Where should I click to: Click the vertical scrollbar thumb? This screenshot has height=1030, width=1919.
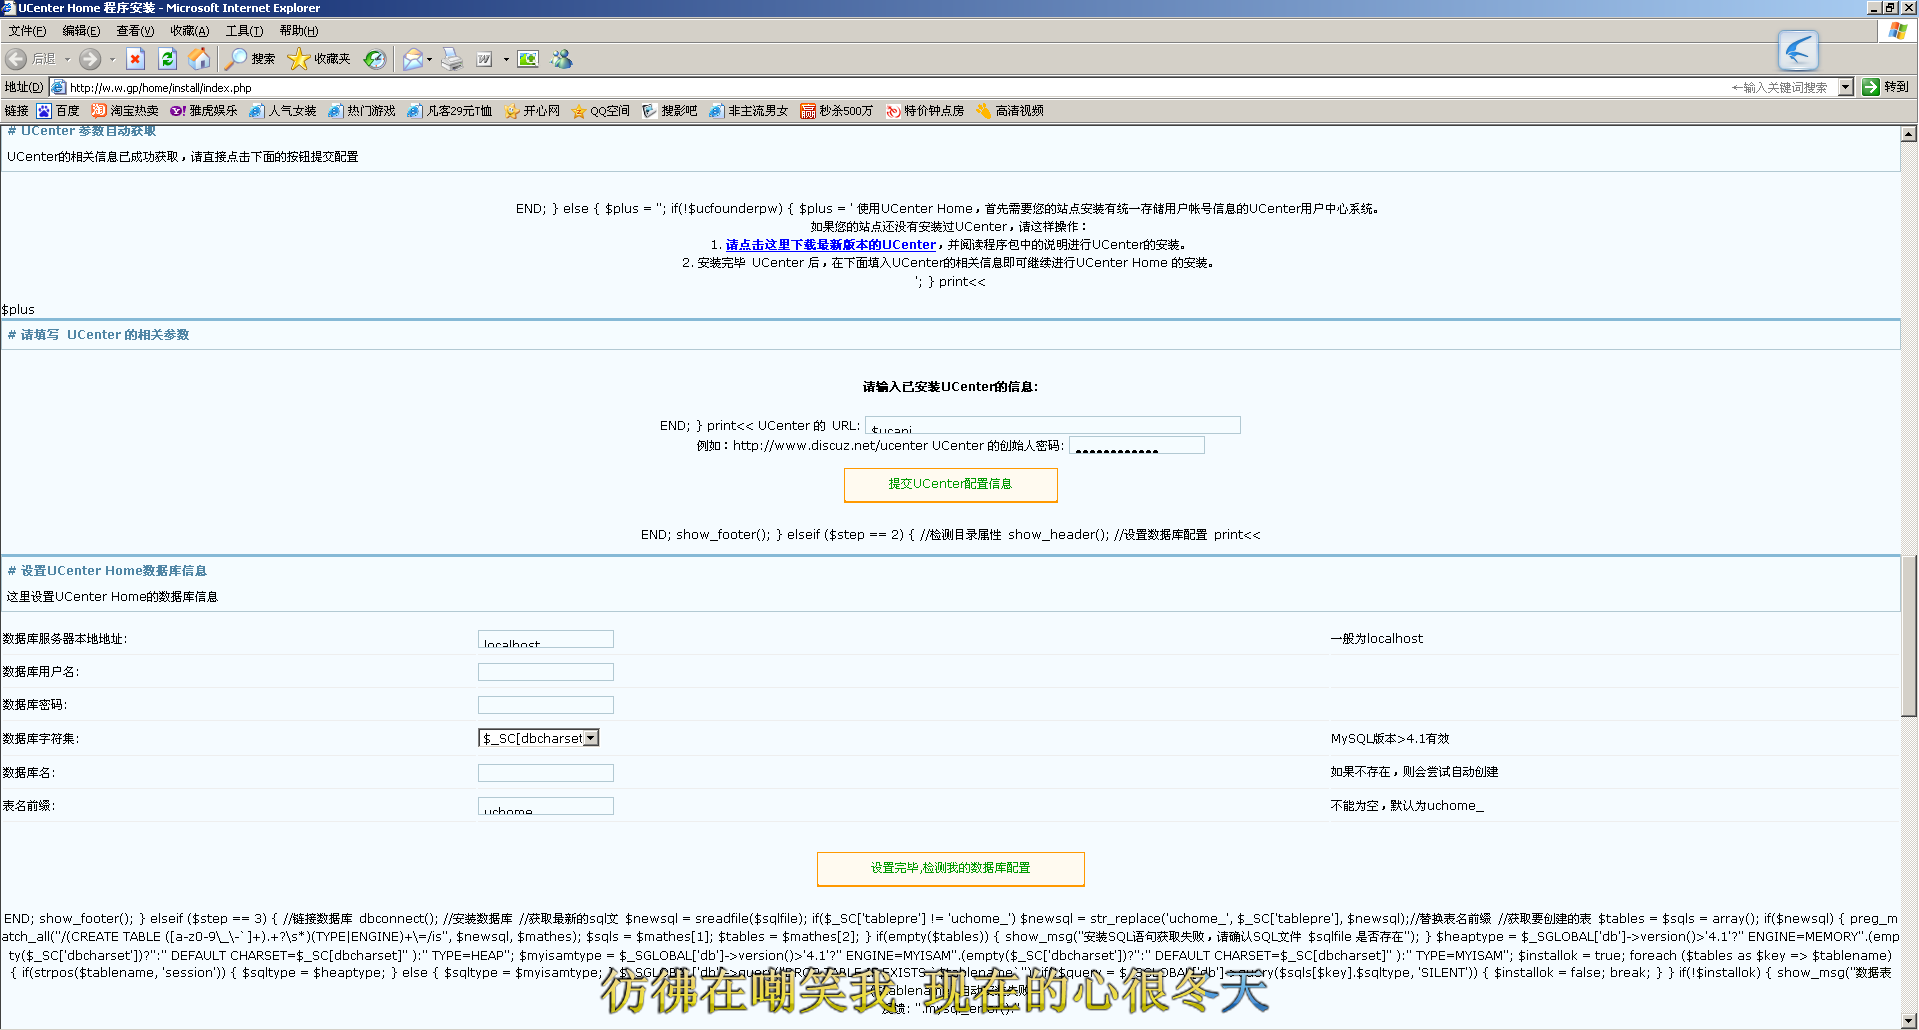(x=1909, y=636)
